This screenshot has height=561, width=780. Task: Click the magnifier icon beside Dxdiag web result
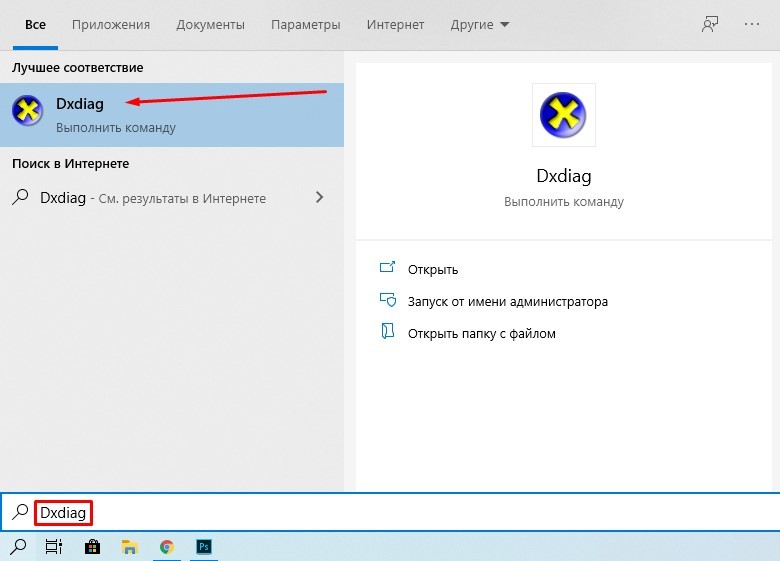[20, 197]
